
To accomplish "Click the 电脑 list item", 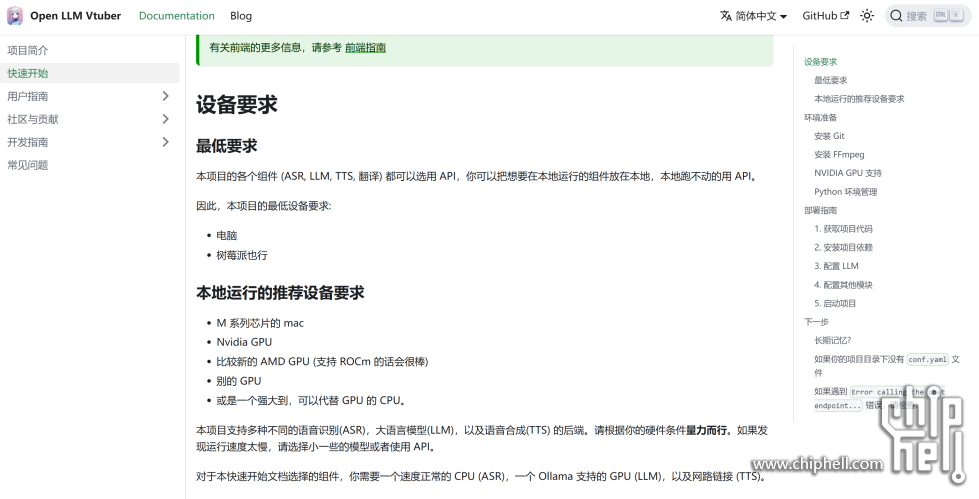I will point(227,235).
